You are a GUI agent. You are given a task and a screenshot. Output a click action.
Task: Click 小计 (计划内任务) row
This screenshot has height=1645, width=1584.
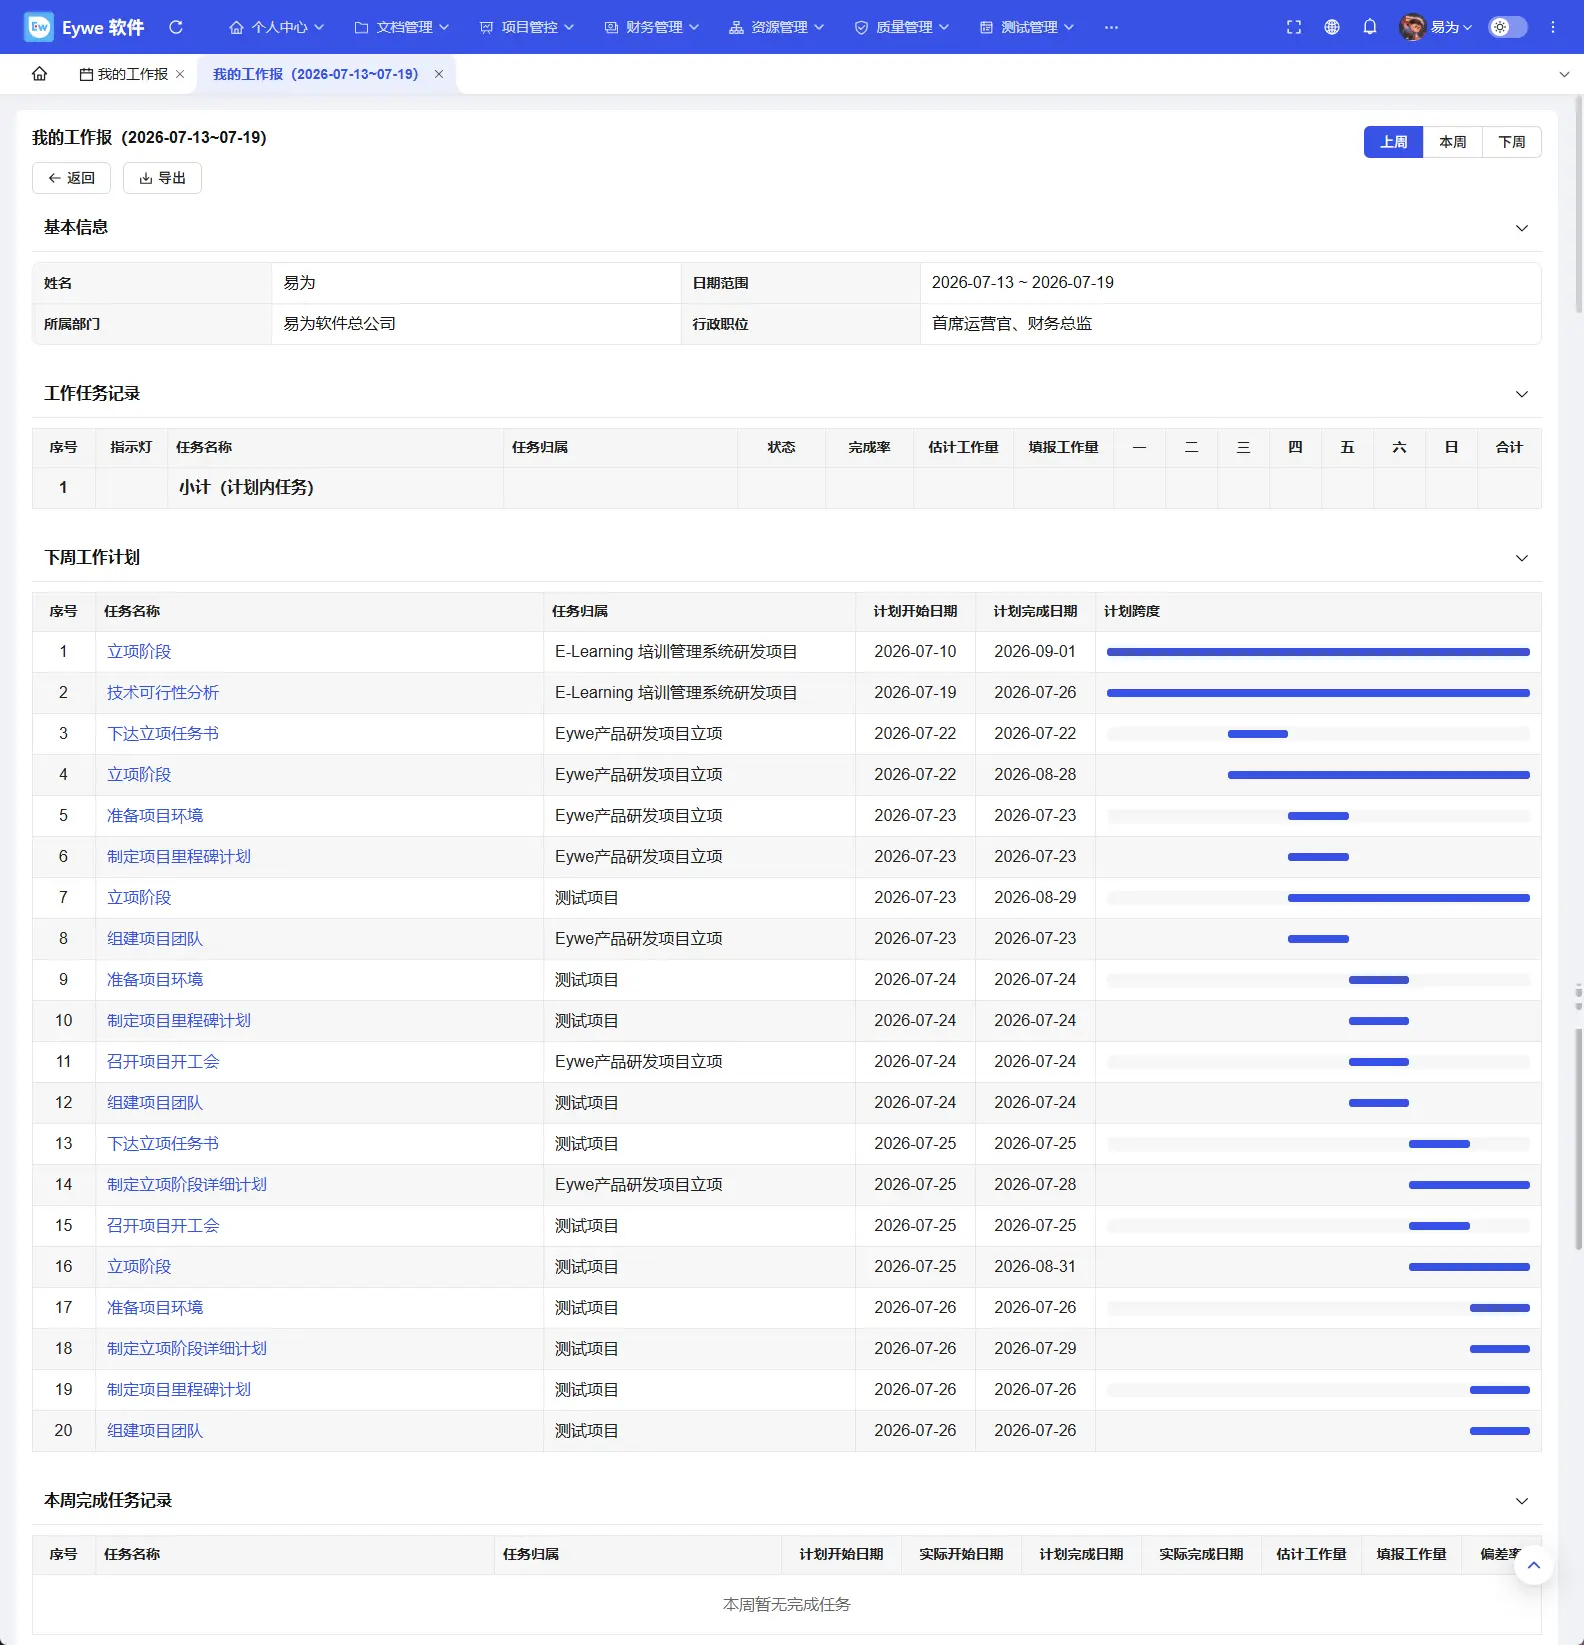(787, 488)
